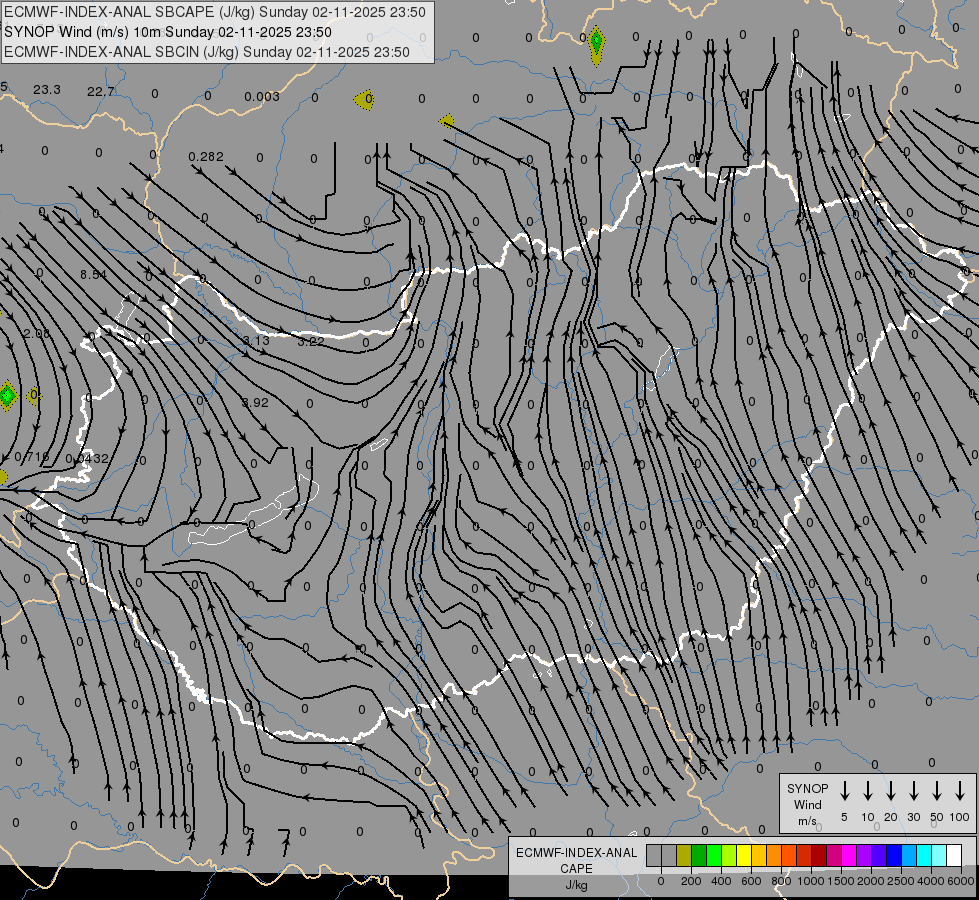Click the wind legend speed label 100

(x=960, y=817)
